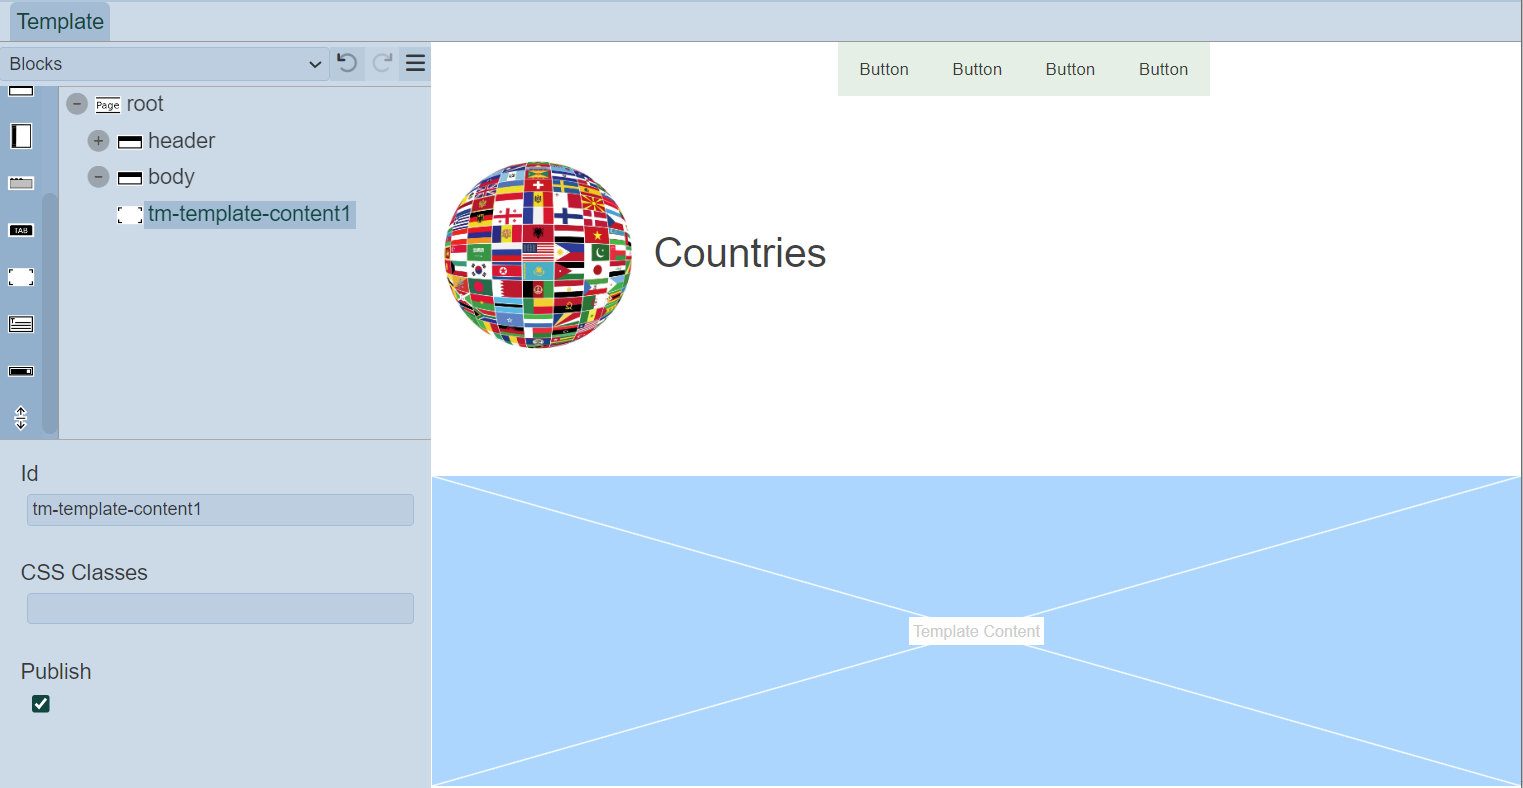Click the redo arrow icon
Viewport: 1523px width, 788px height.
click(382, 63)
